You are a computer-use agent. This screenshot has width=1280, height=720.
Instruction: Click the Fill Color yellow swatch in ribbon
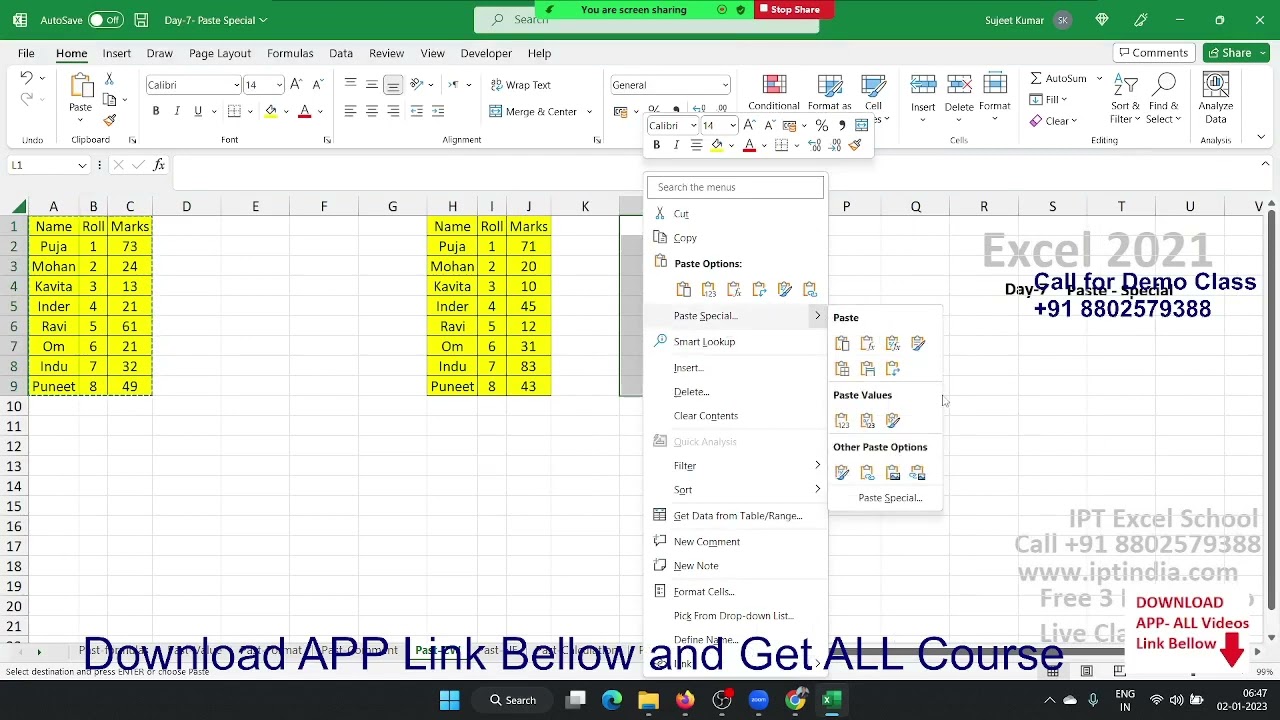tap(270, 111)
